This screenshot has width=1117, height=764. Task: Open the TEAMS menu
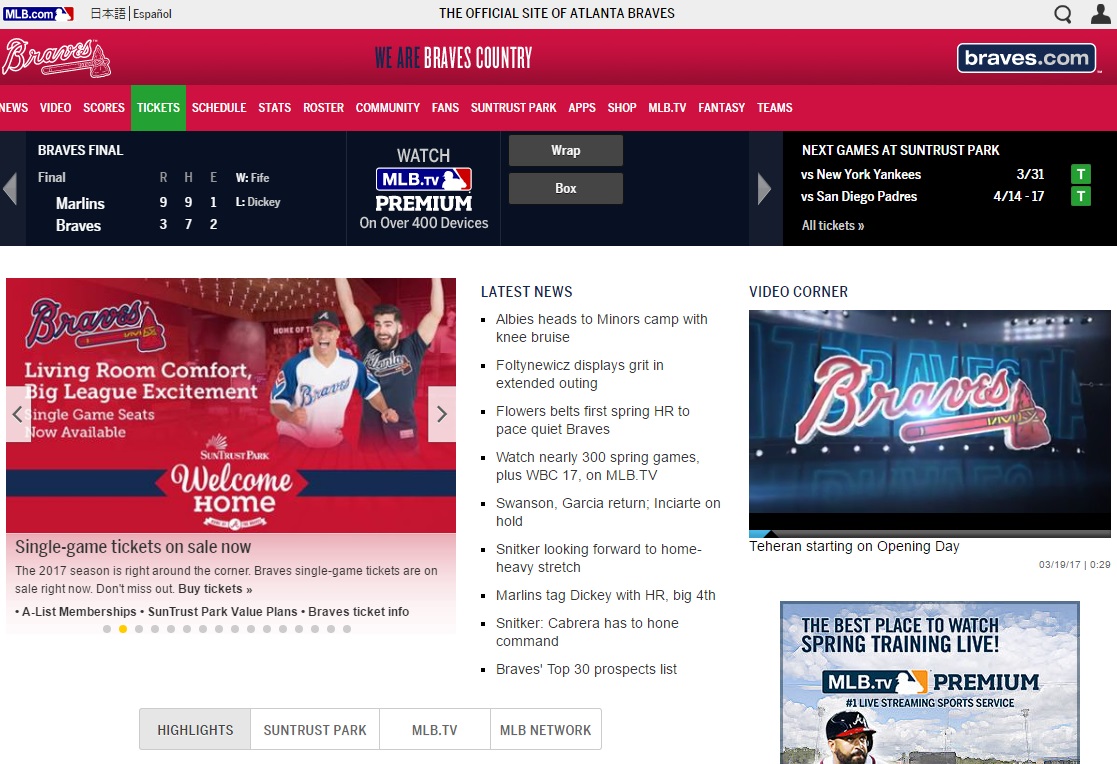coord(775,108)
